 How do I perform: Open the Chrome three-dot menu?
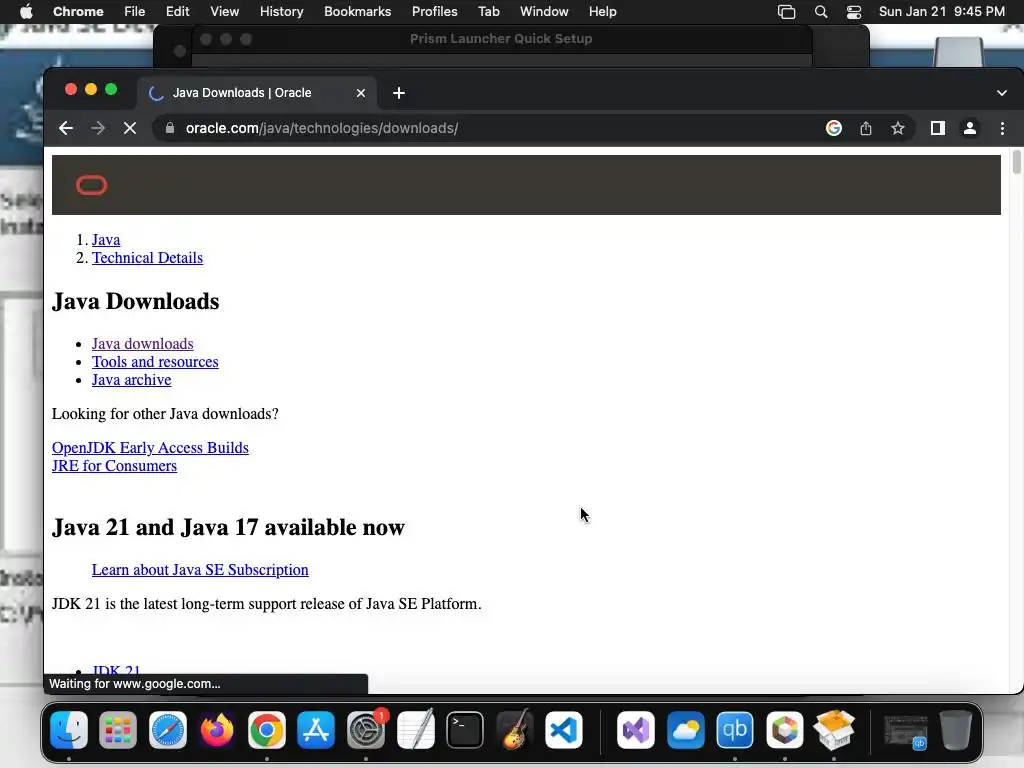[x=1002, y=128]
